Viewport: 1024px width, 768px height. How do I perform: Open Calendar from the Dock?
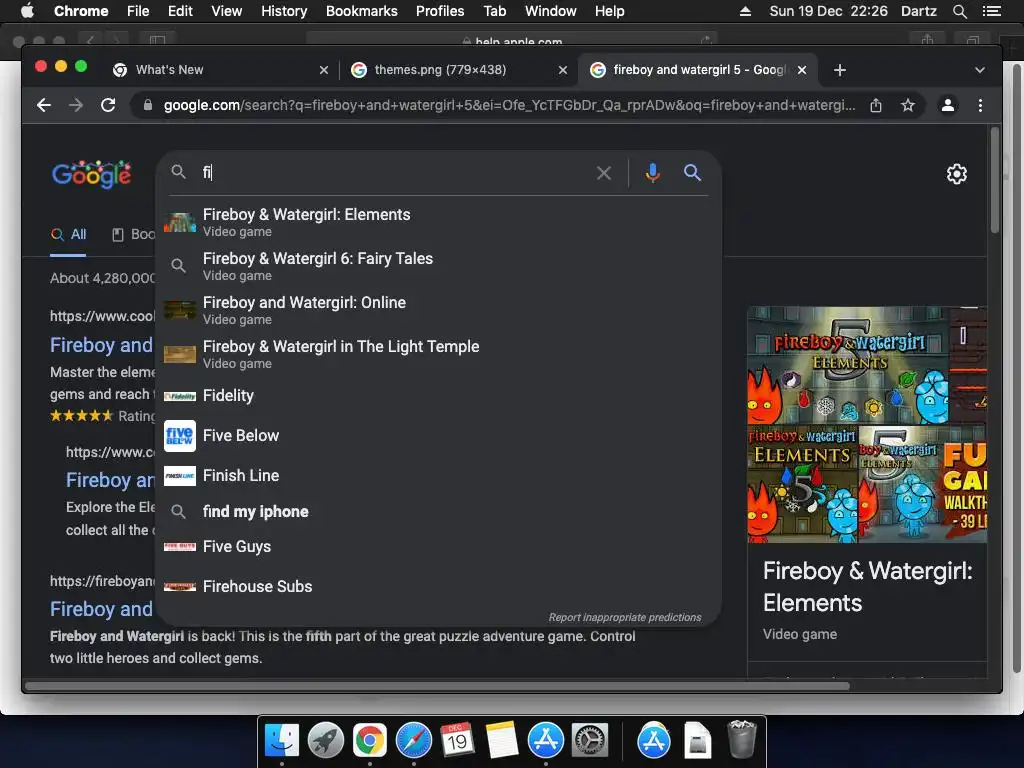[457, 741]
